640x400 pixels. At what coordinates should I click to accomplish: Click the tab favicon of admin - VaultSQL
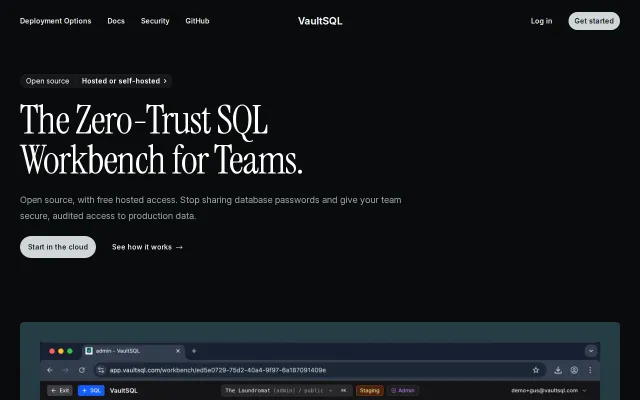point(89,351)
